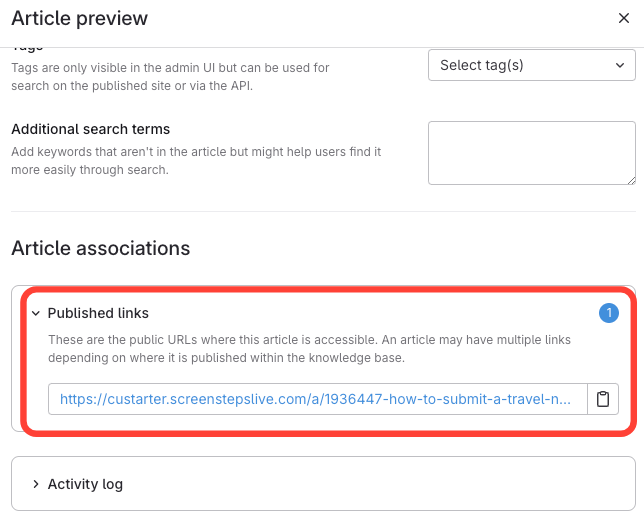Click the Published links section title
The image size is (644, 527).
click(98, 313)
